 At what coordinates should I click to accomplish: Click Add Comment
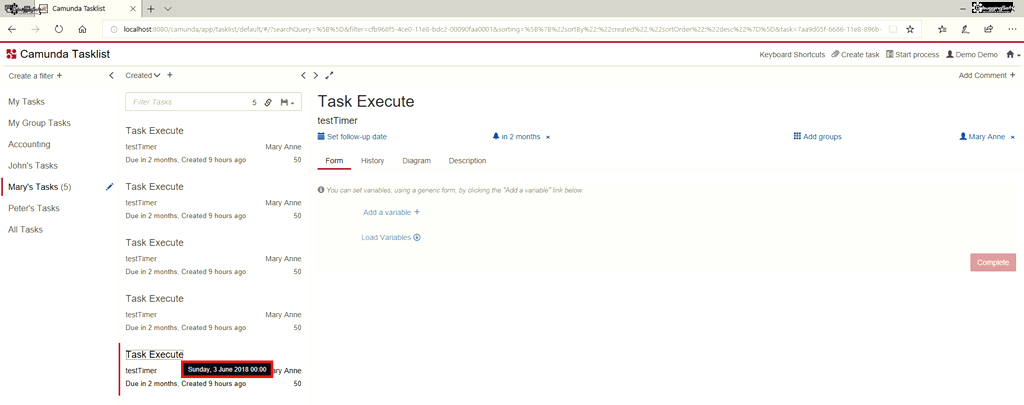tap(987, 76)
